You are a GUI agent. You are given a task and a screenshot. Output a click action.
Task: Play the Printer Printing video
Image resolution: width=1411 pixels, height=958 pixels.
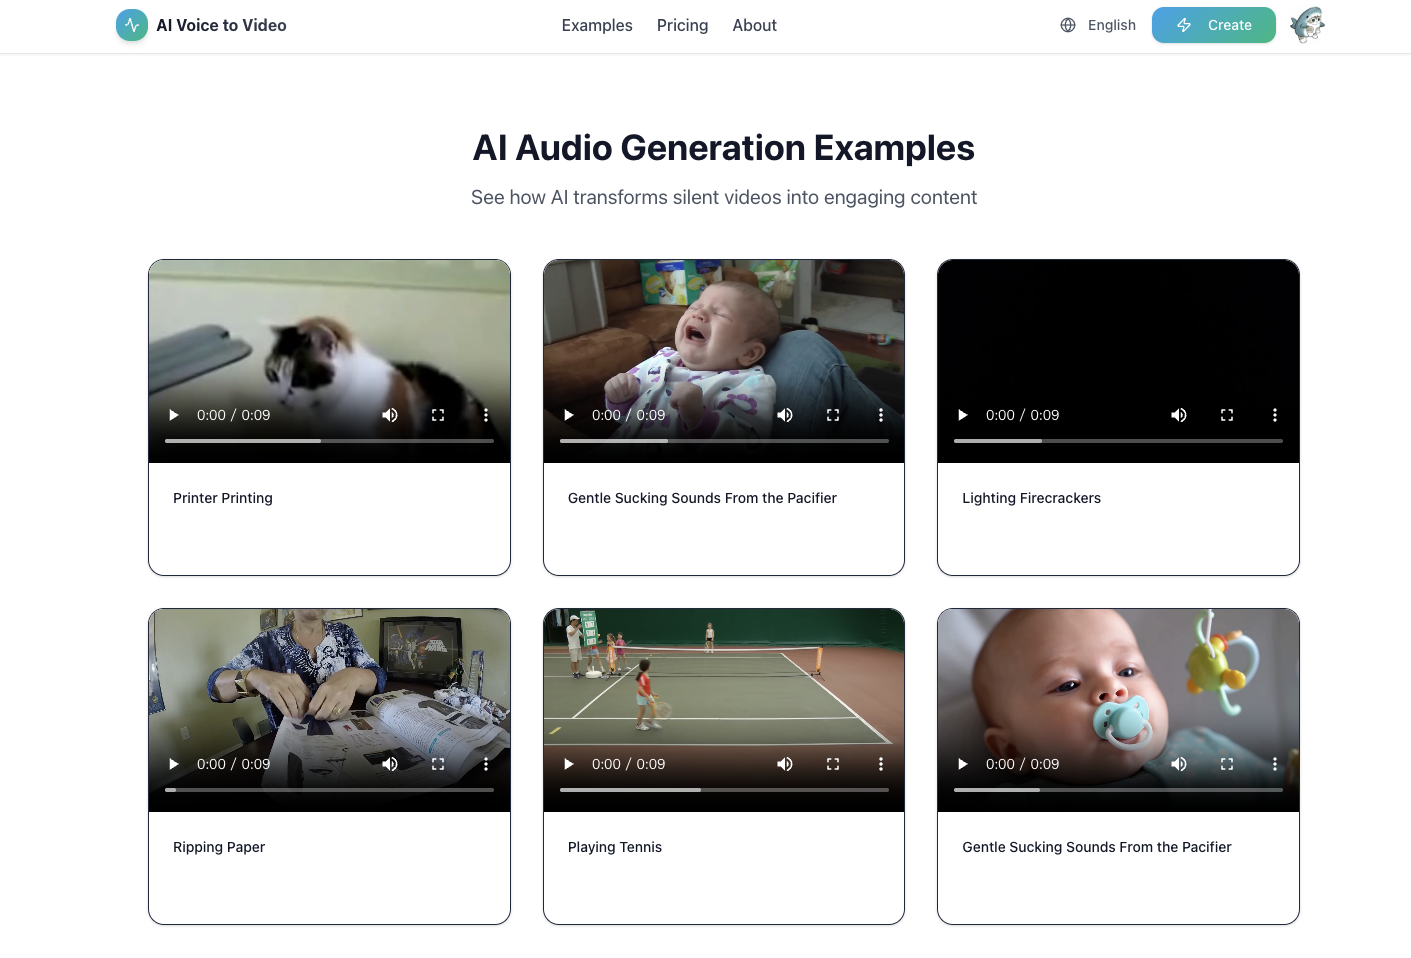point(173,414)
